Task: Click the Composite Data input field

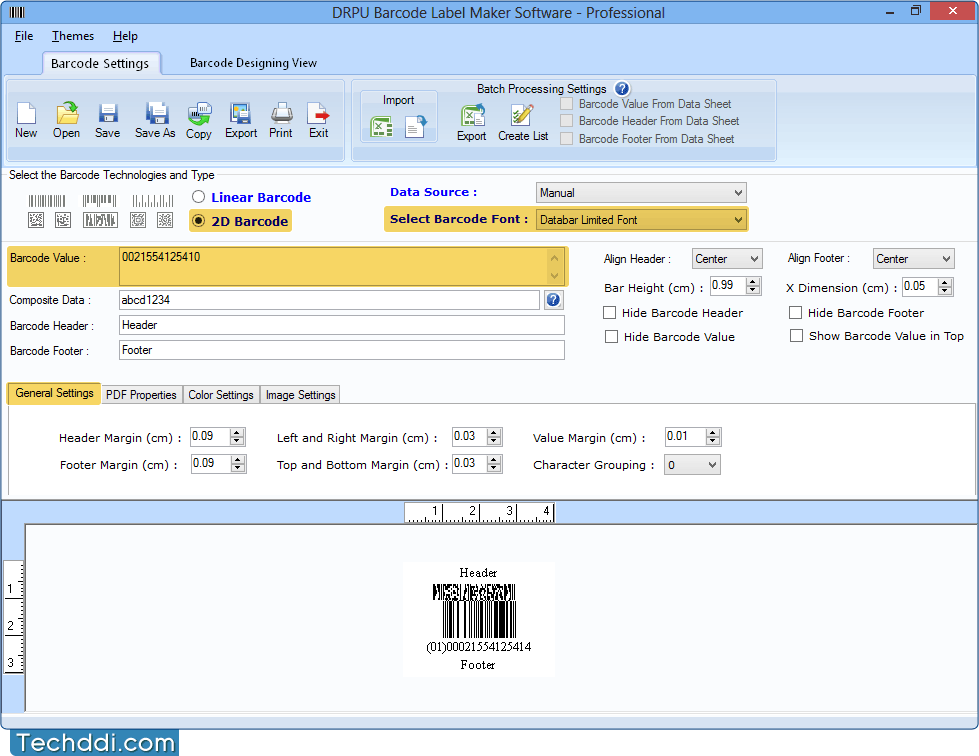Action: tap(329, 300)
